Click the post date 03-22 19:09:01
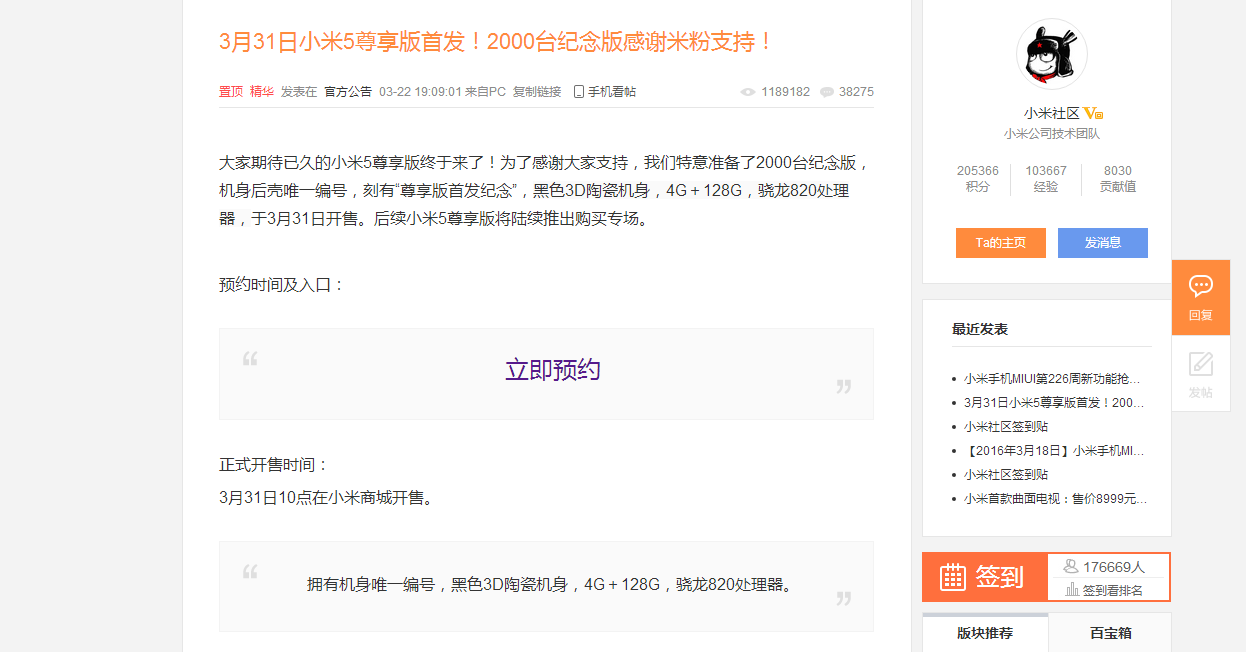The width and height of the screenshot is (1246, 652). 420,92
